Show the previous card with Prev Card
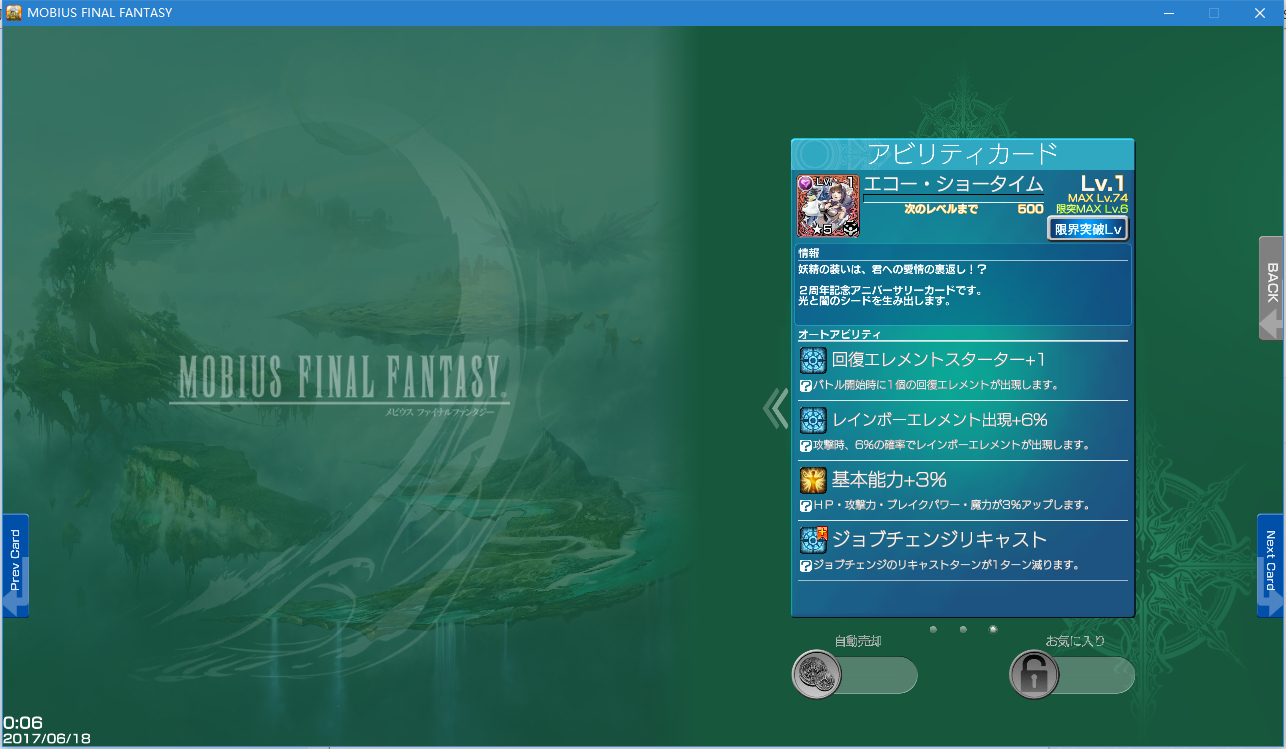This screenshot has width=1286, height=749. 15,566
